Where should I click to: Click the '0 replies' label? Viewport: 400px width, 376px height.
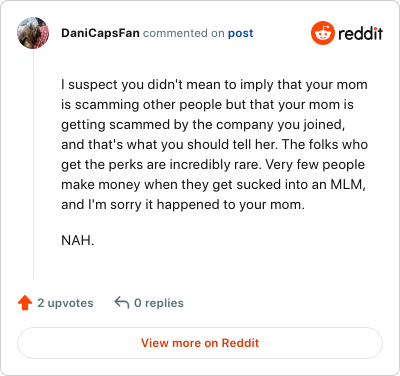159,303
